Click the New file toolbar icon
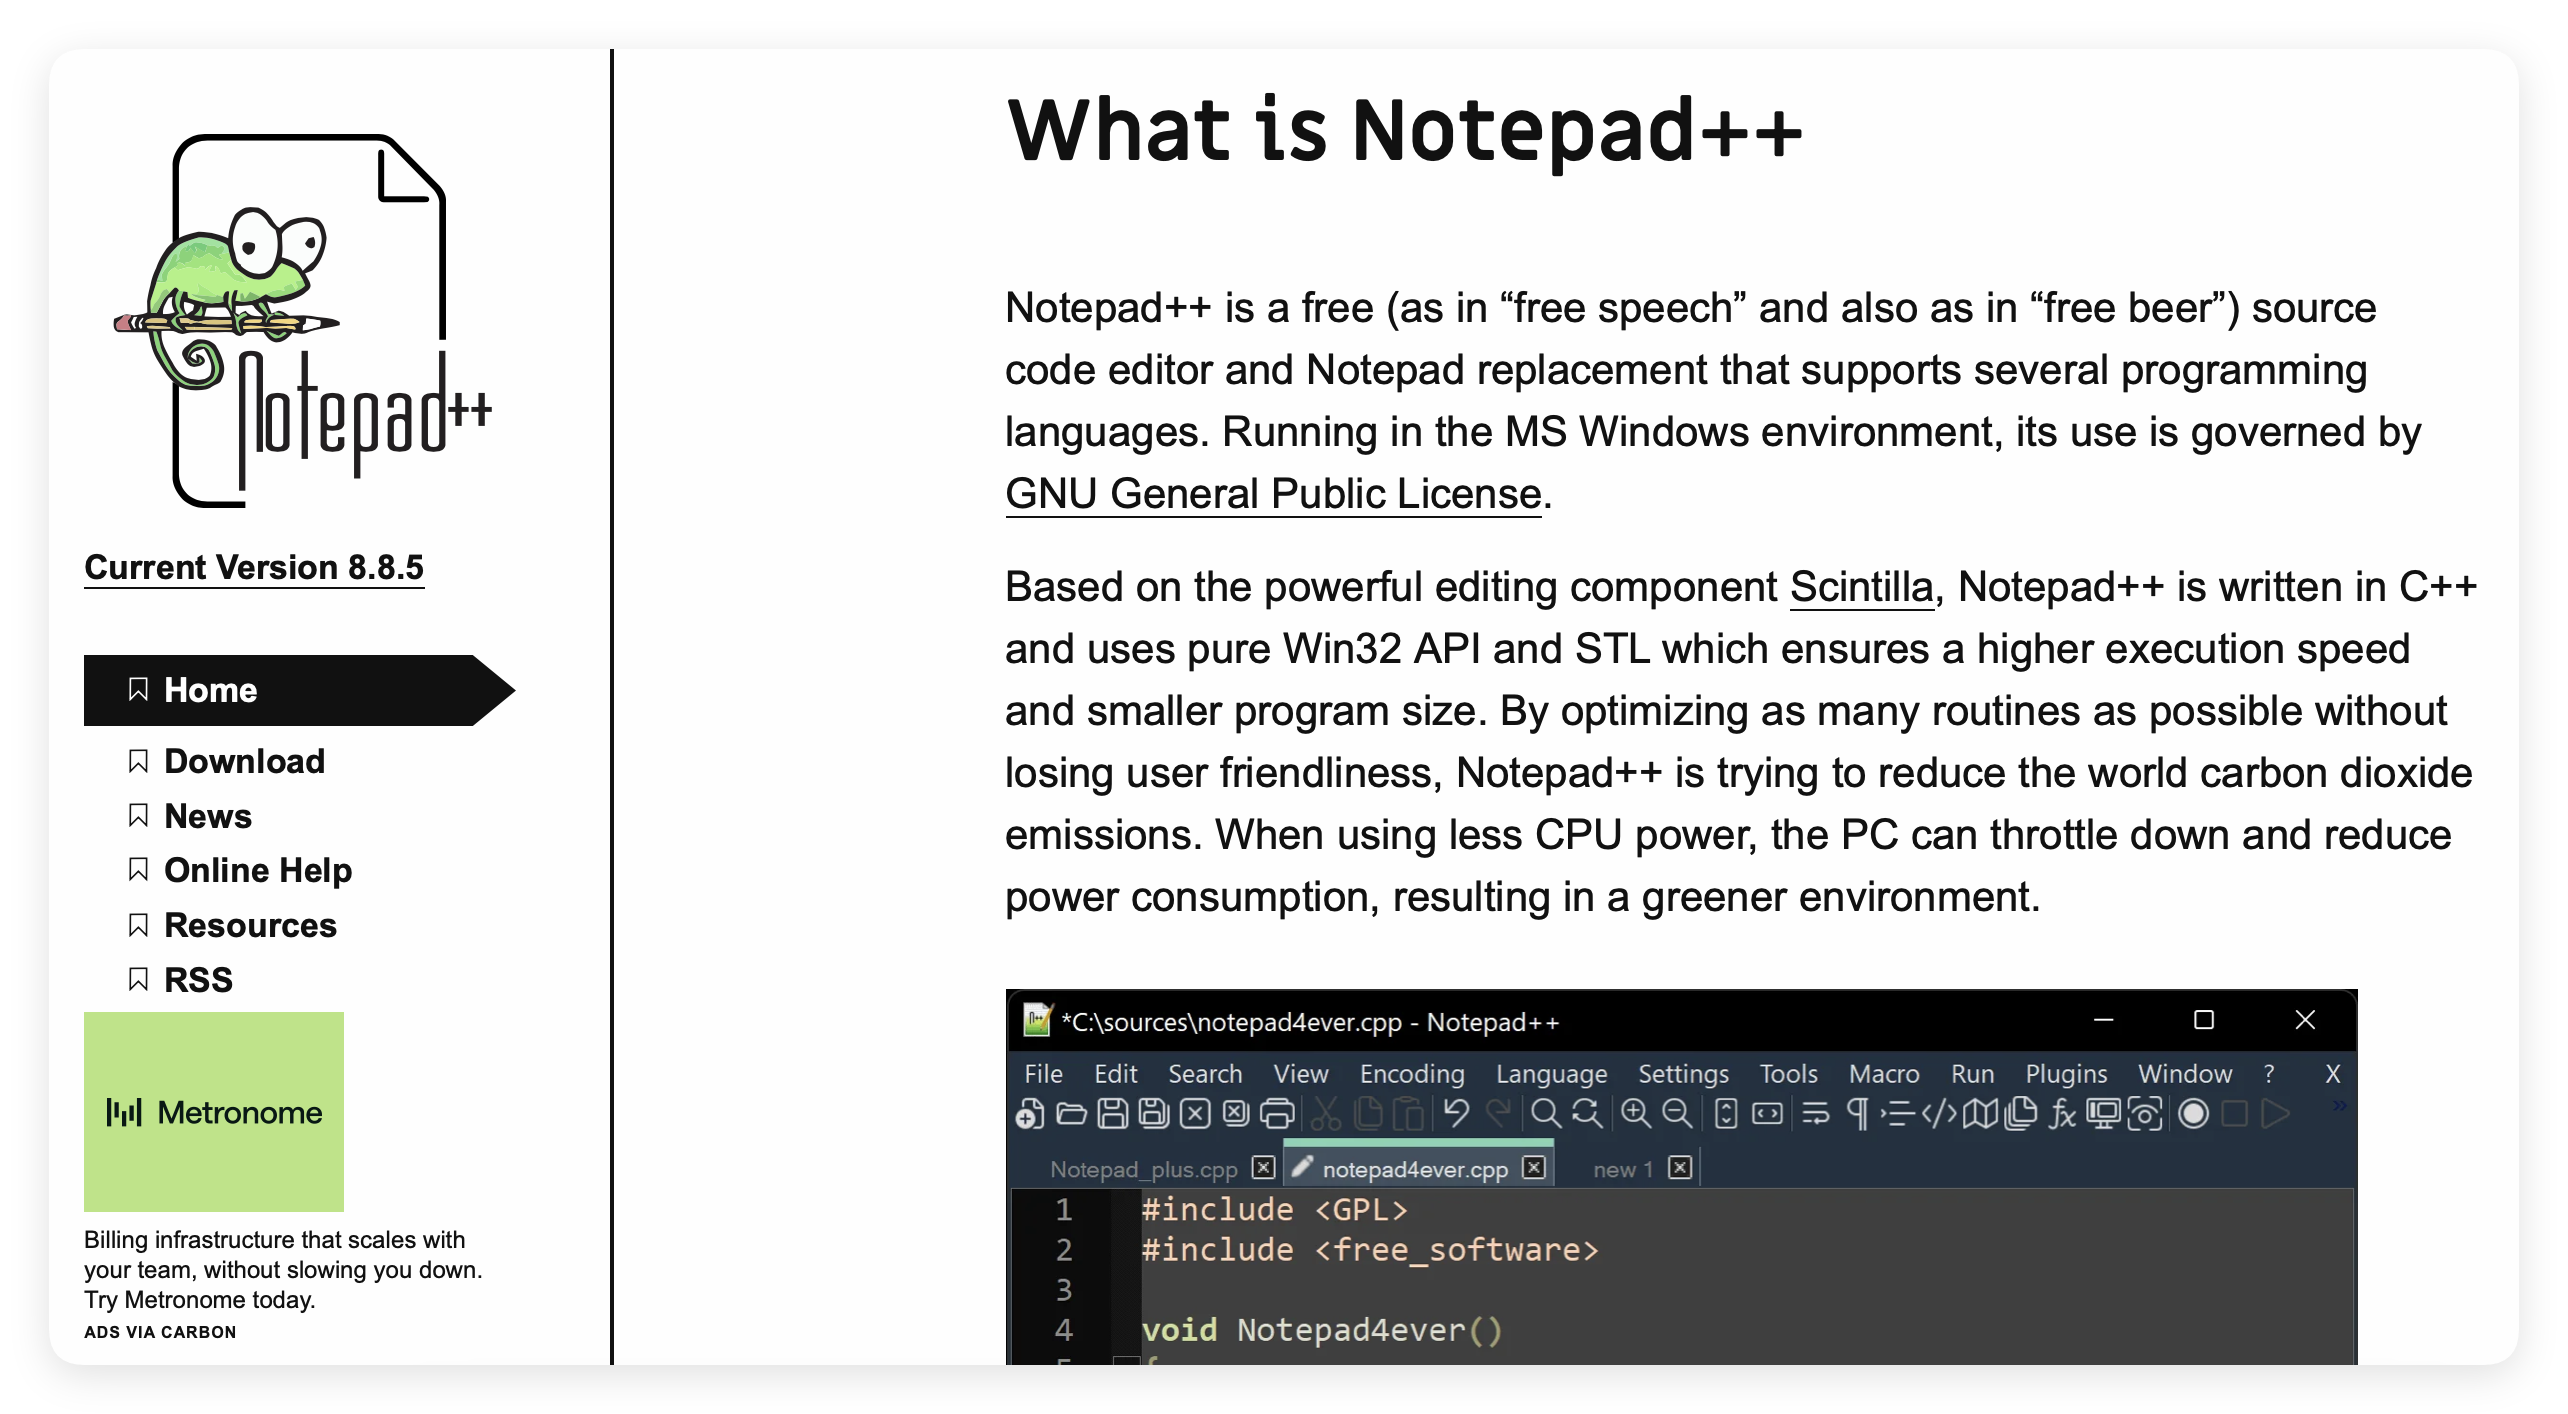The image size is (2568, 1414). click(x=1030, y=1114)
